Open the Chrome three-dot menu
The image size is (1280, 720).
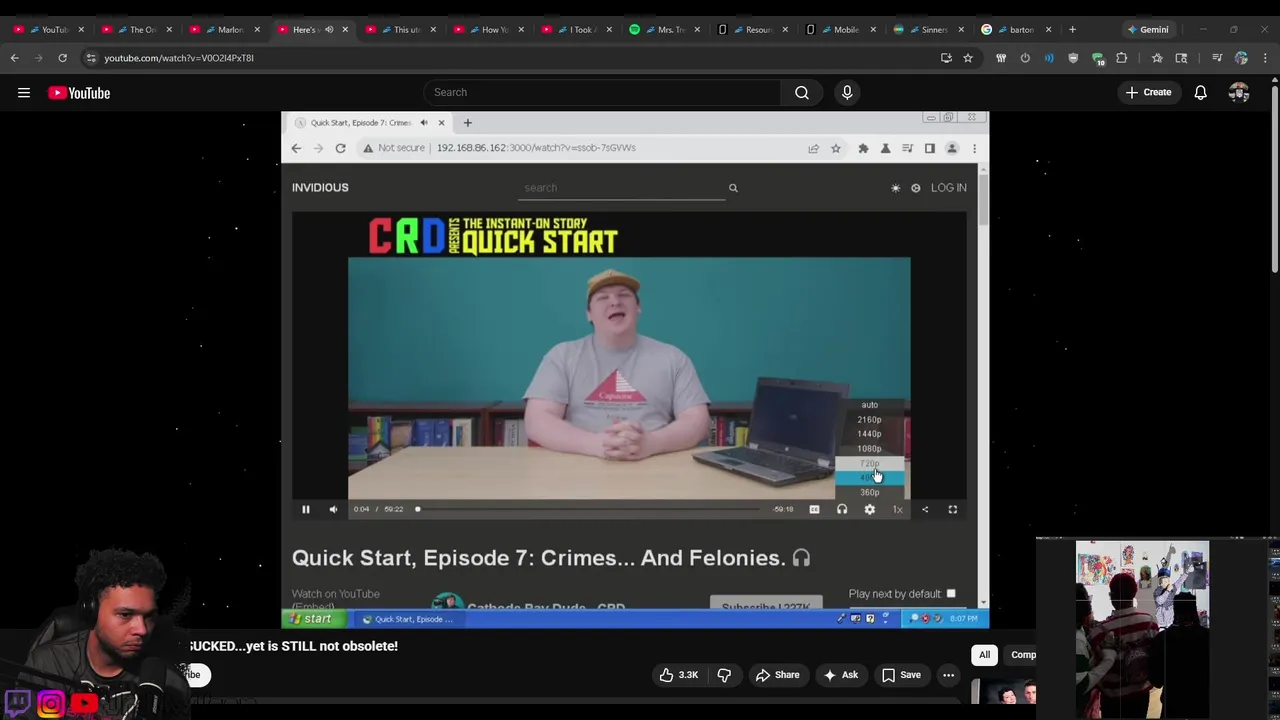1265,58
